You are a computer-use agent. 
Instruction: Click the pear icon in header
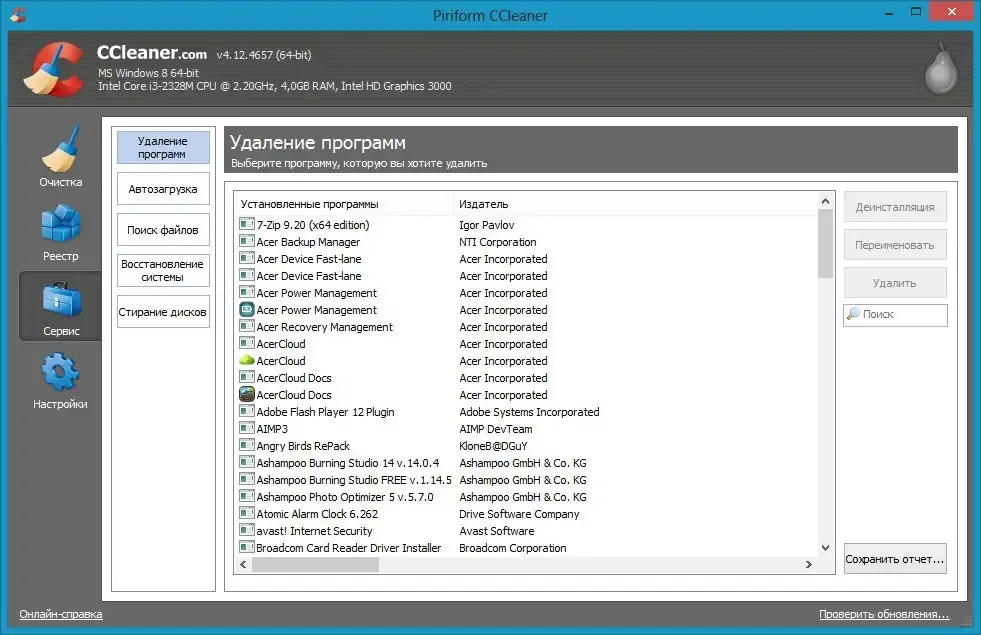pyautogui.click(x=941, y=68)
